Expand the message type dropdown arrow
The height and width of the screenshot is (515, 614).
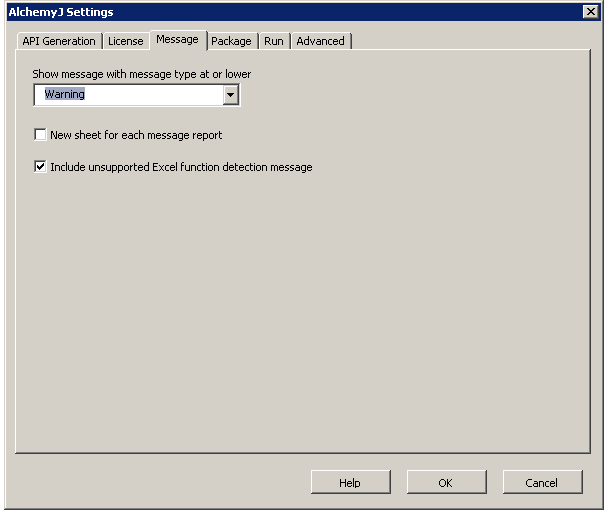pos(231,95)
